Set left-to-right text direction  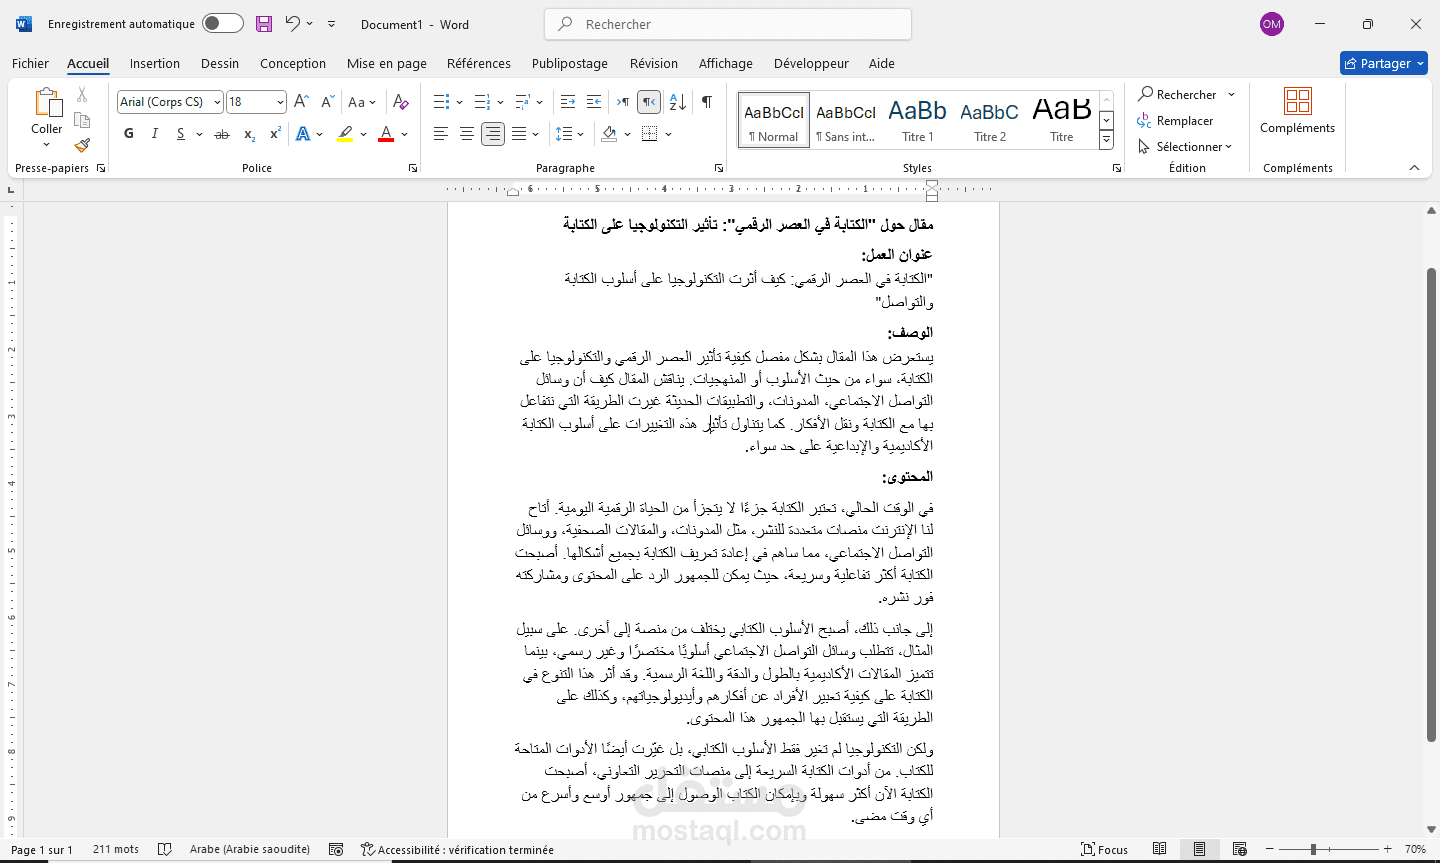623,102
